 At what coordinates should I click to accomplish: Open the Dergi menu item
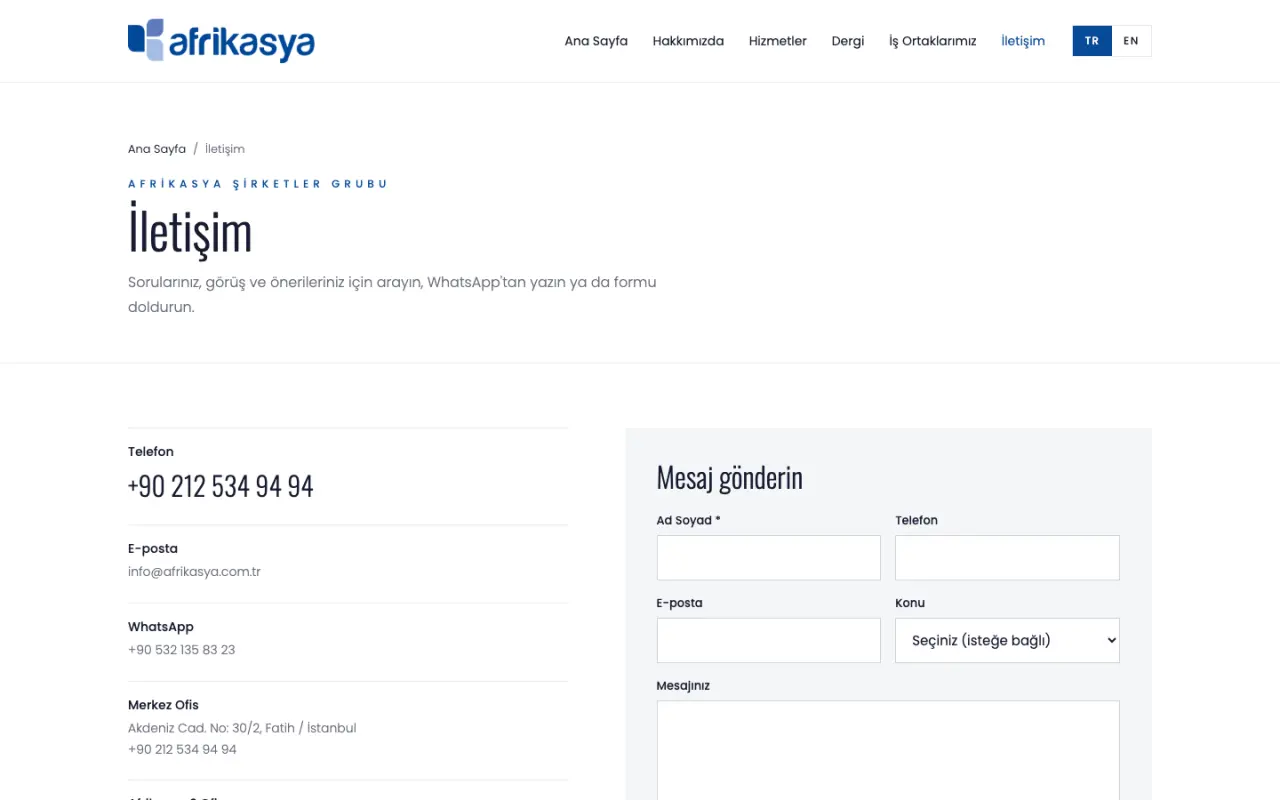point(847,41)
